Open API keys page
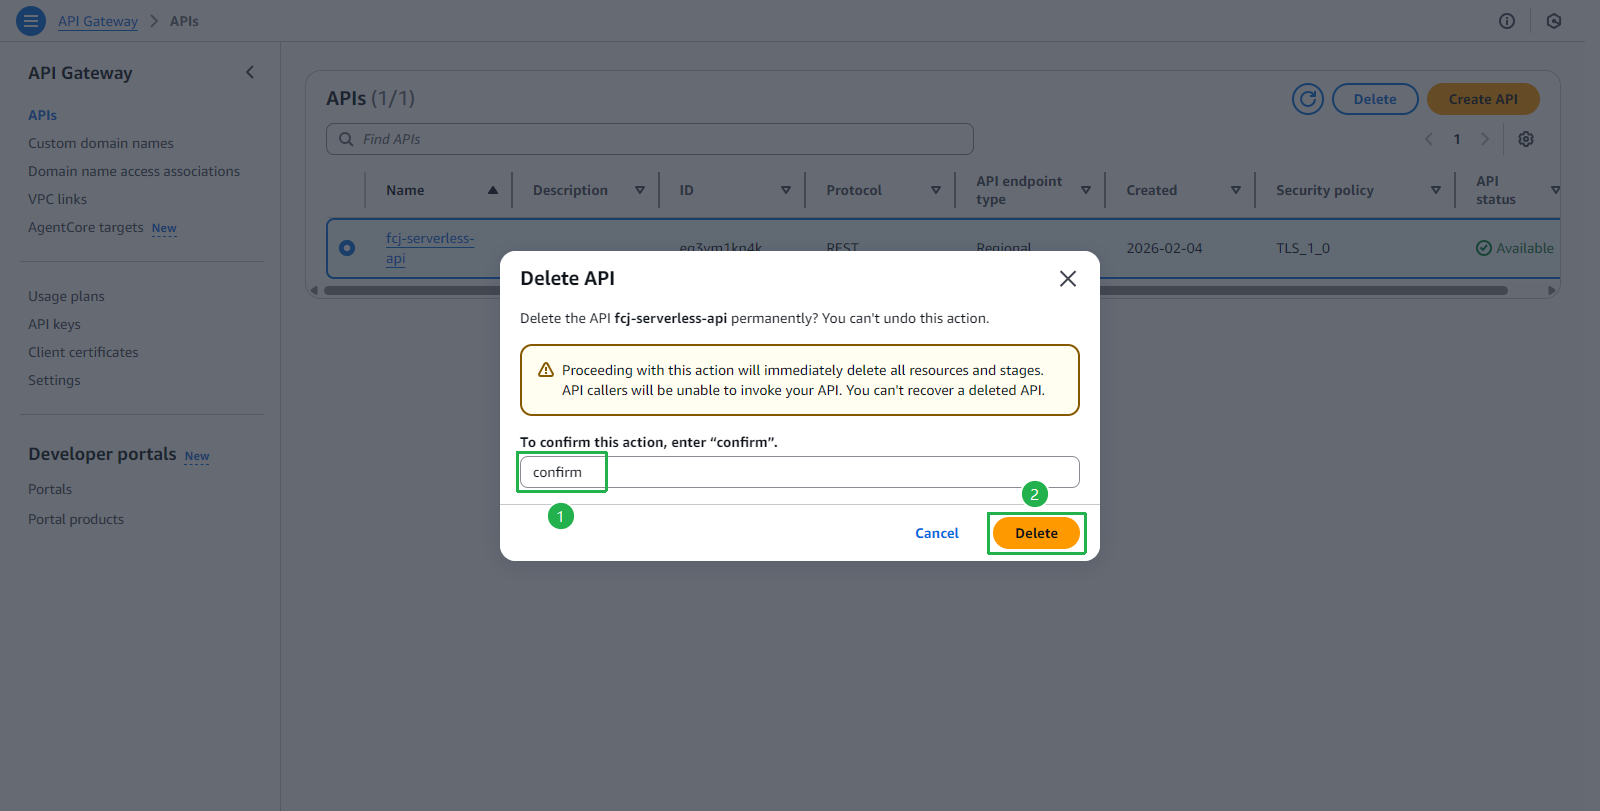The image size is (1600, 811). pyautogui.click(x=54, y=324)
